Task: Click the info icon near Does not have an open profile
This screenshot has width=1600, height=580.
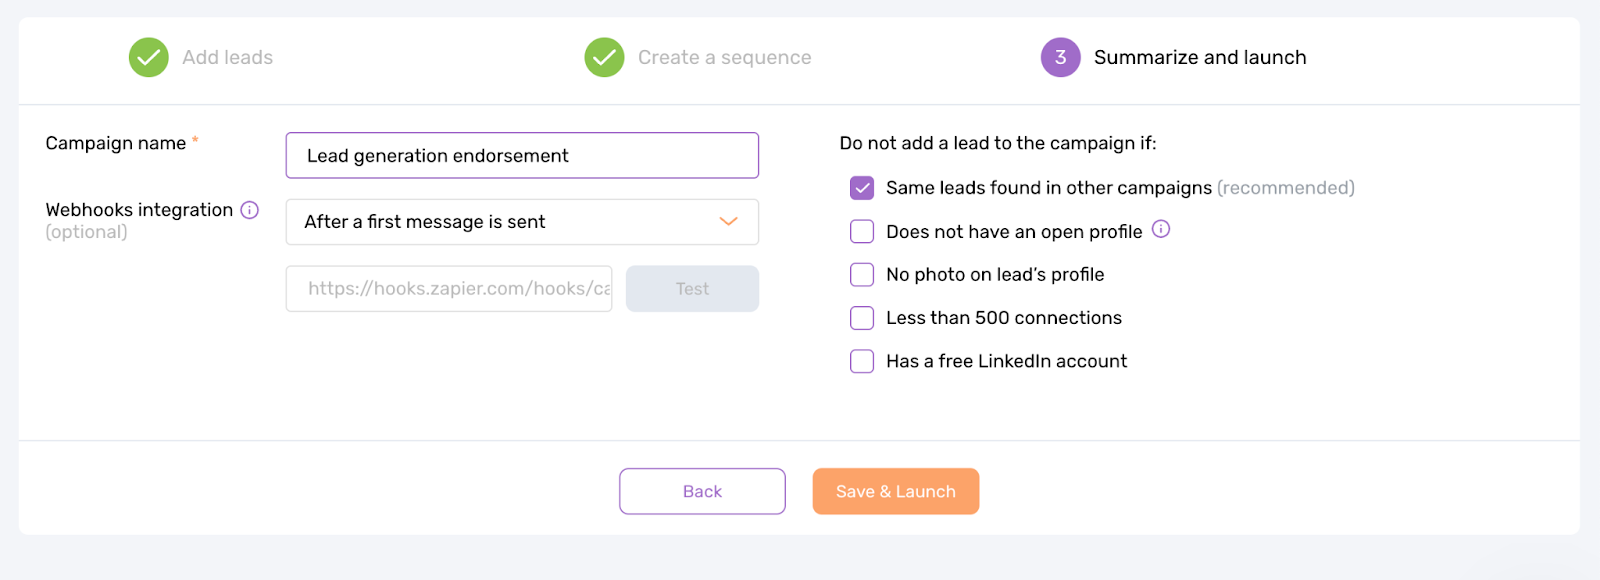Action: pos(1161,230)
